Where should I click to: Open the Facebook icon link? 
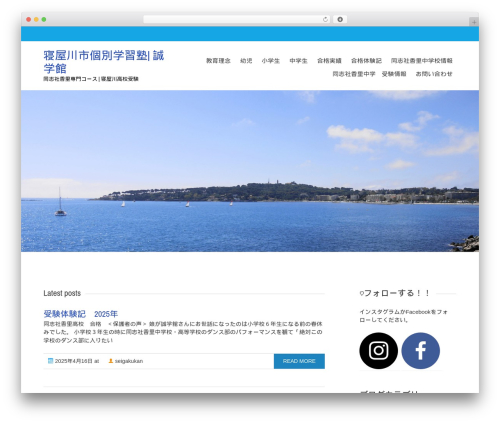coord(421,350)
